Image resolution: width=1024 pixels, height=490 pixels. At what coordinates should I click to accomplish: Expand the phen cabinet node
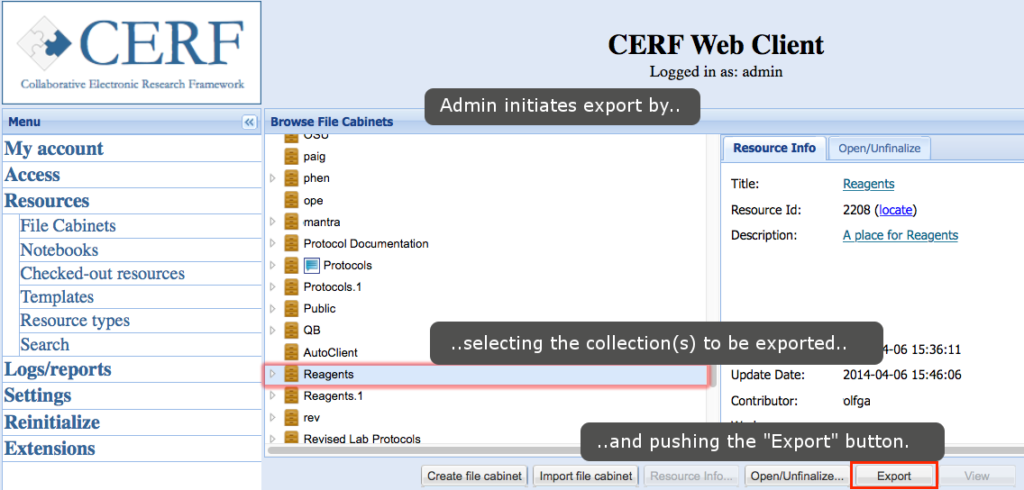[x=273, y=178]
